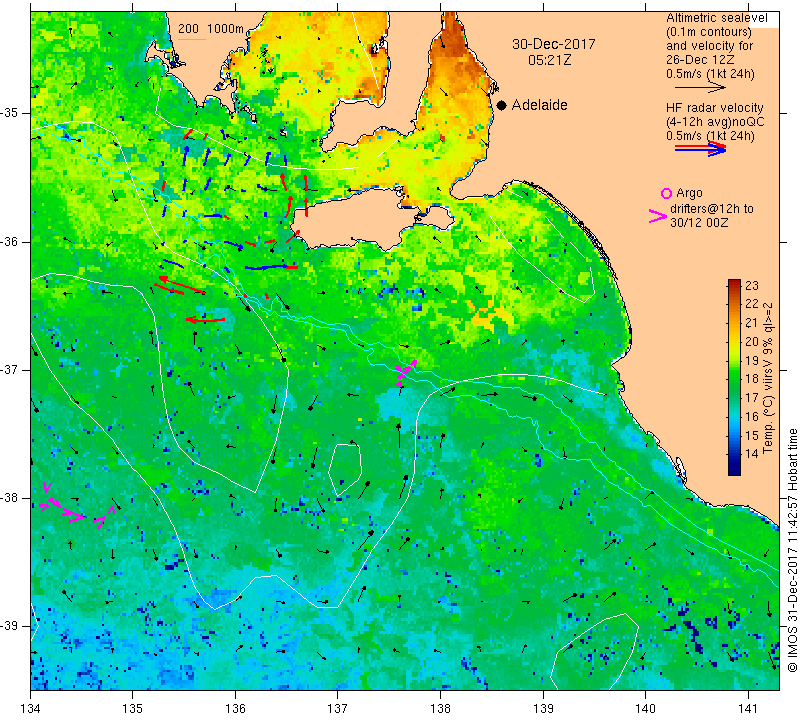
Task: Click the cyan 200m contour legend line
Action: tap(191, 39)
